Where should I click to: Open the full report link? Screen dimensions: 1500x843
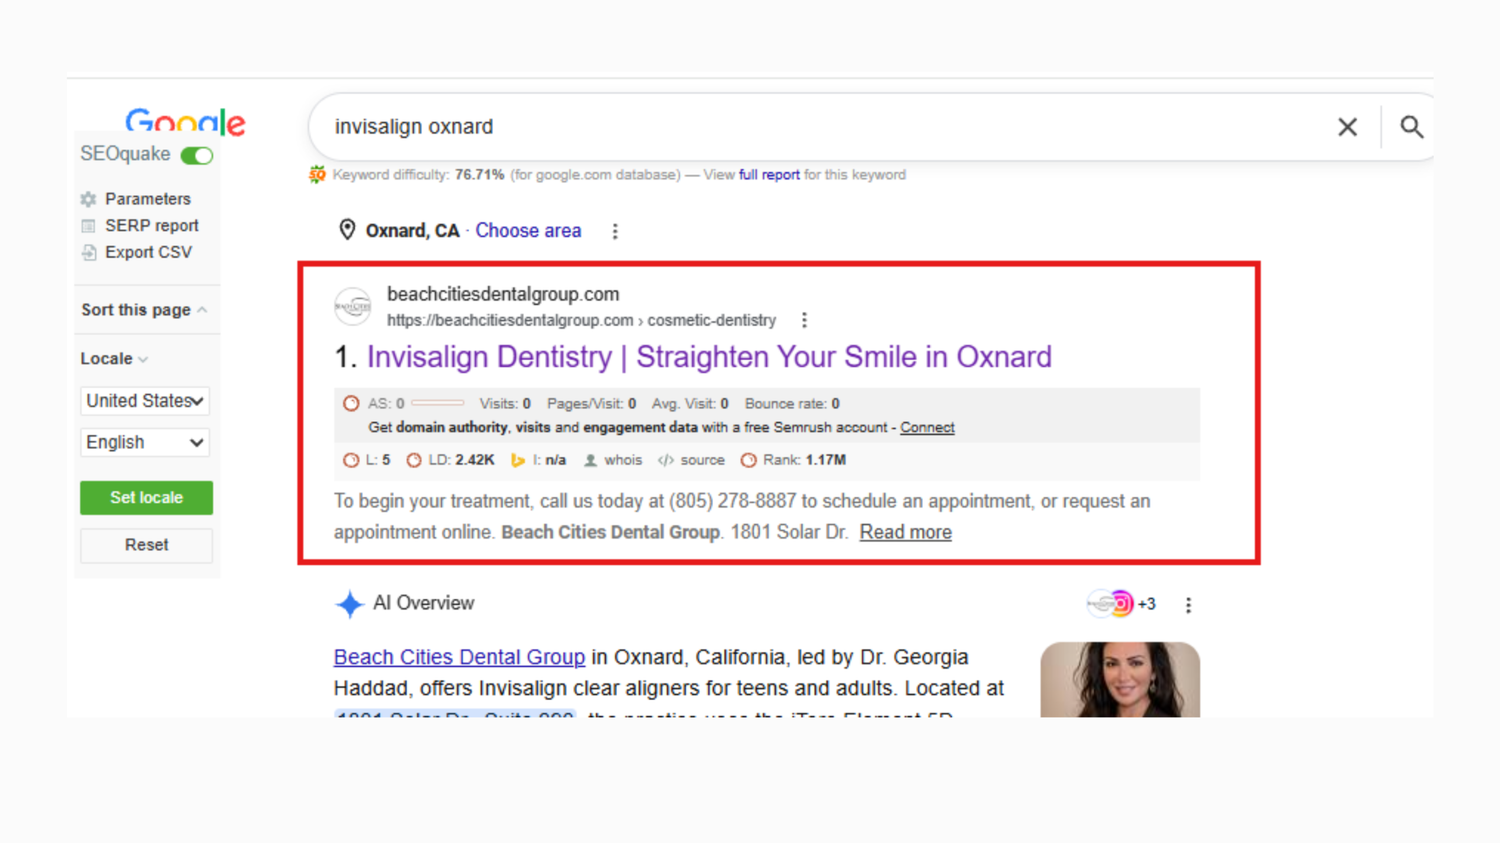click(x=769, y=175)
